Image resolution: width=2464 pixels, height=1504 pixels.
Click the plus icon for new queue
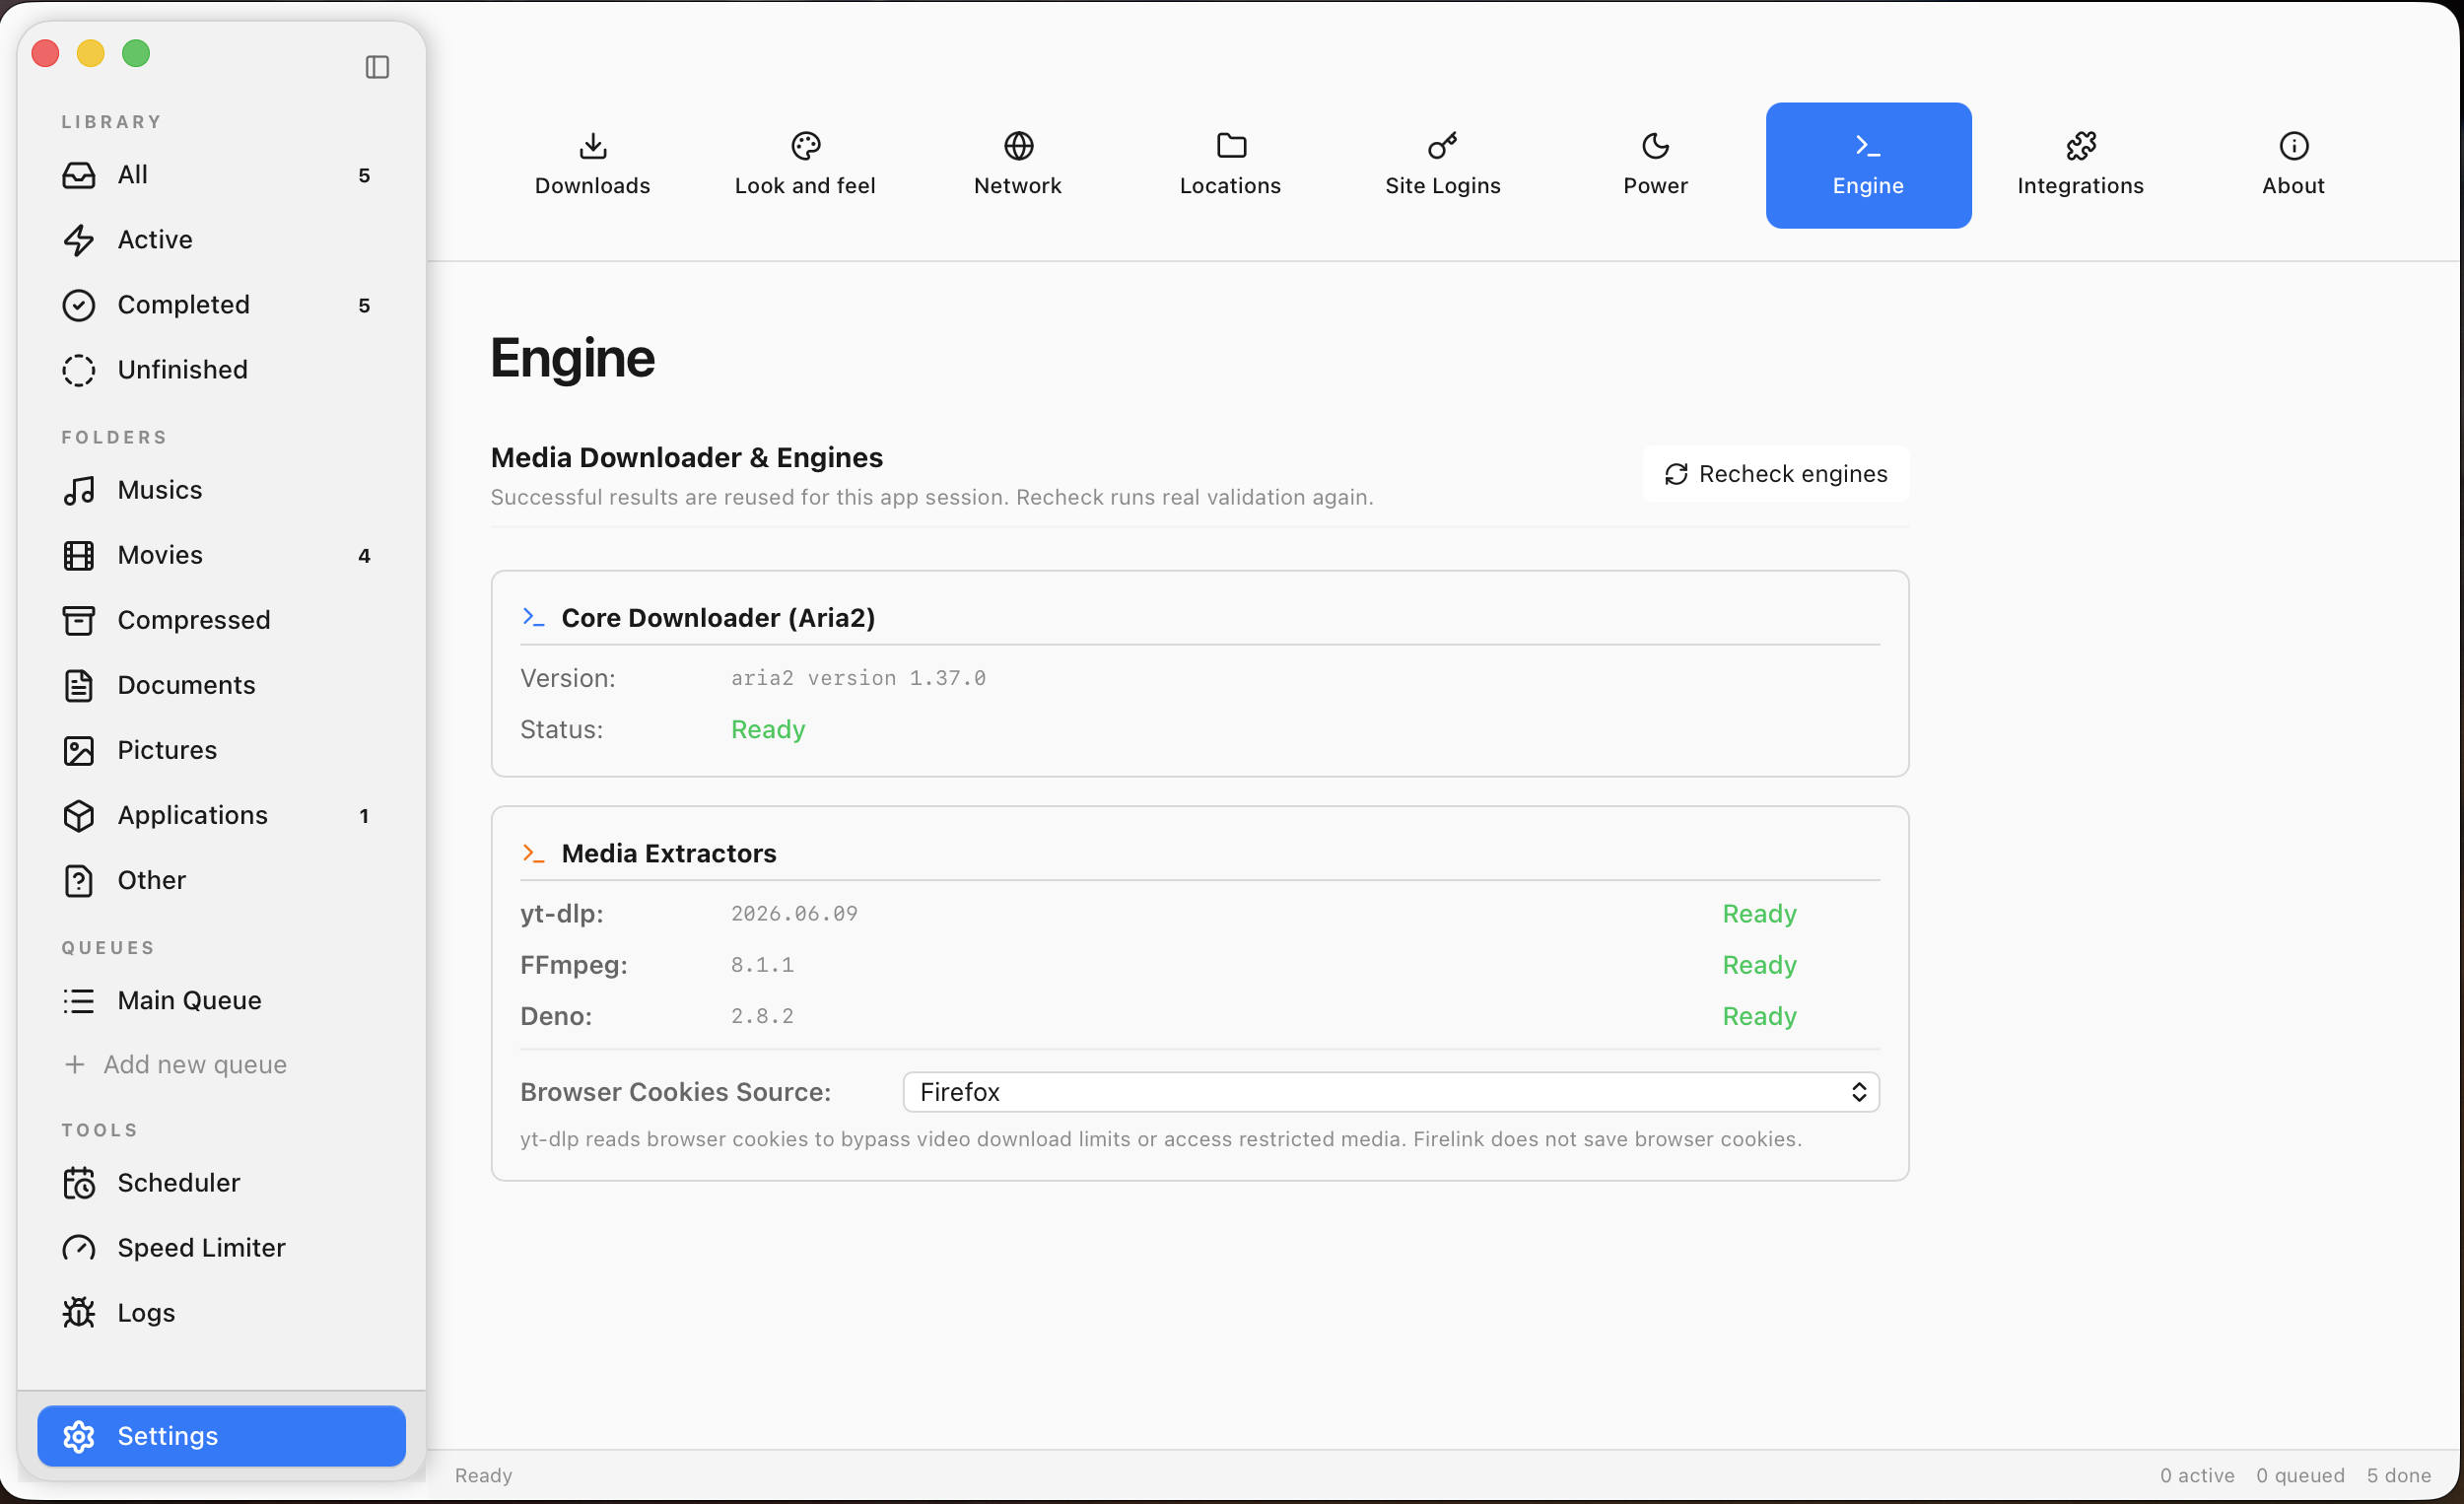click(75, 1064)
